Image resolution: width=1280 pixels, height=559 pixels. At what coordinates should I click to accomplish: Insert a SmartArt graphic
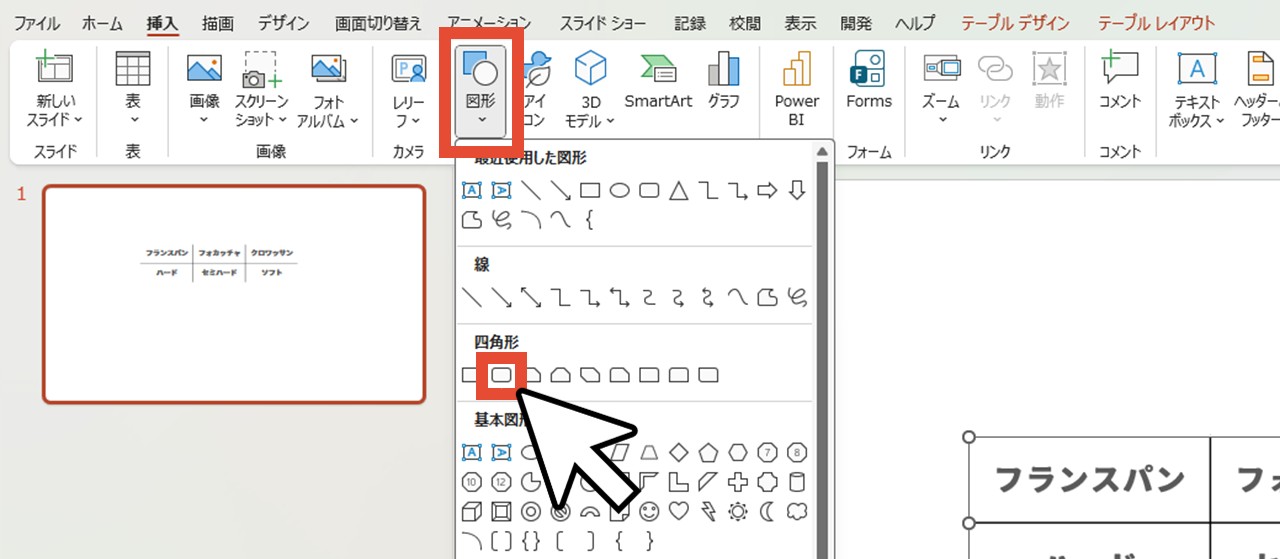click(657, 80)
